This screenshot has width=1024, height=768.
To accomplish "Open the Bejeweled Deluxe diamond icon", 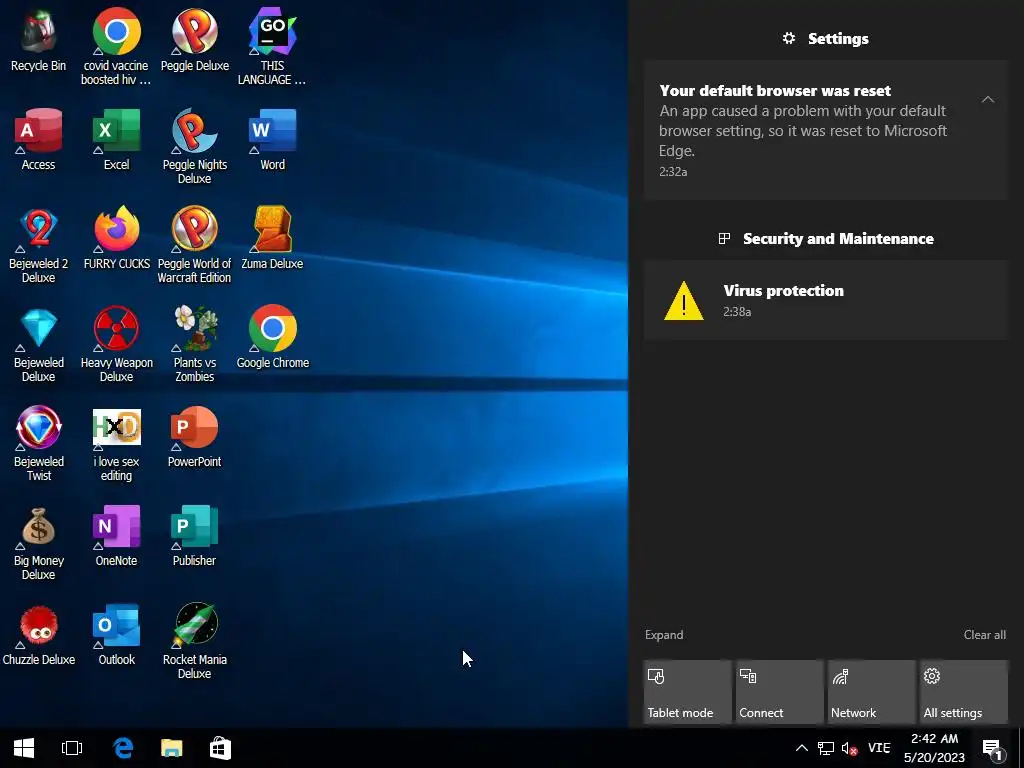I will click(x=39, y=345).
